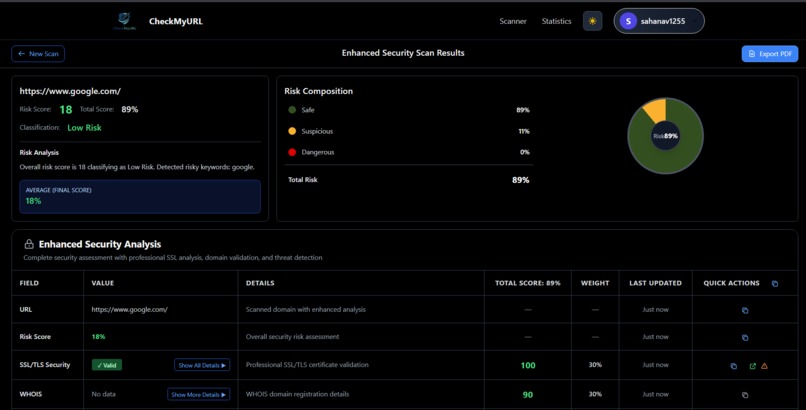Click the CheckMyURL logo icon

coord(124,21)
